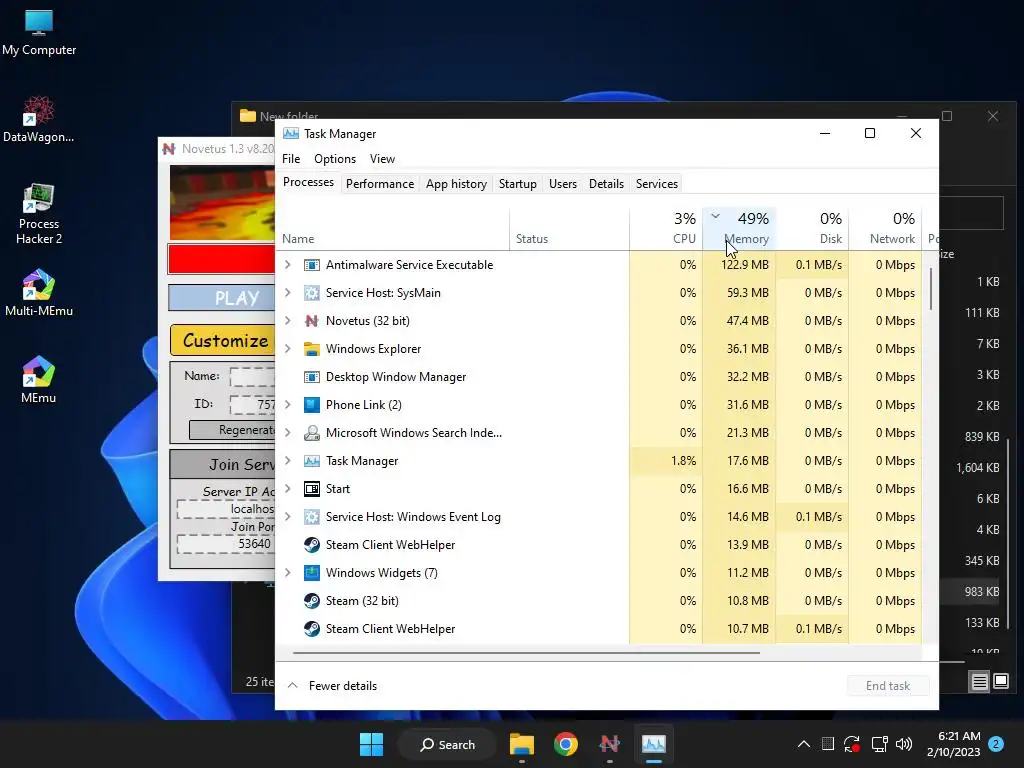Switch to the Startup tab
Screen dimensions: 1024x768
tap(518, 184)
